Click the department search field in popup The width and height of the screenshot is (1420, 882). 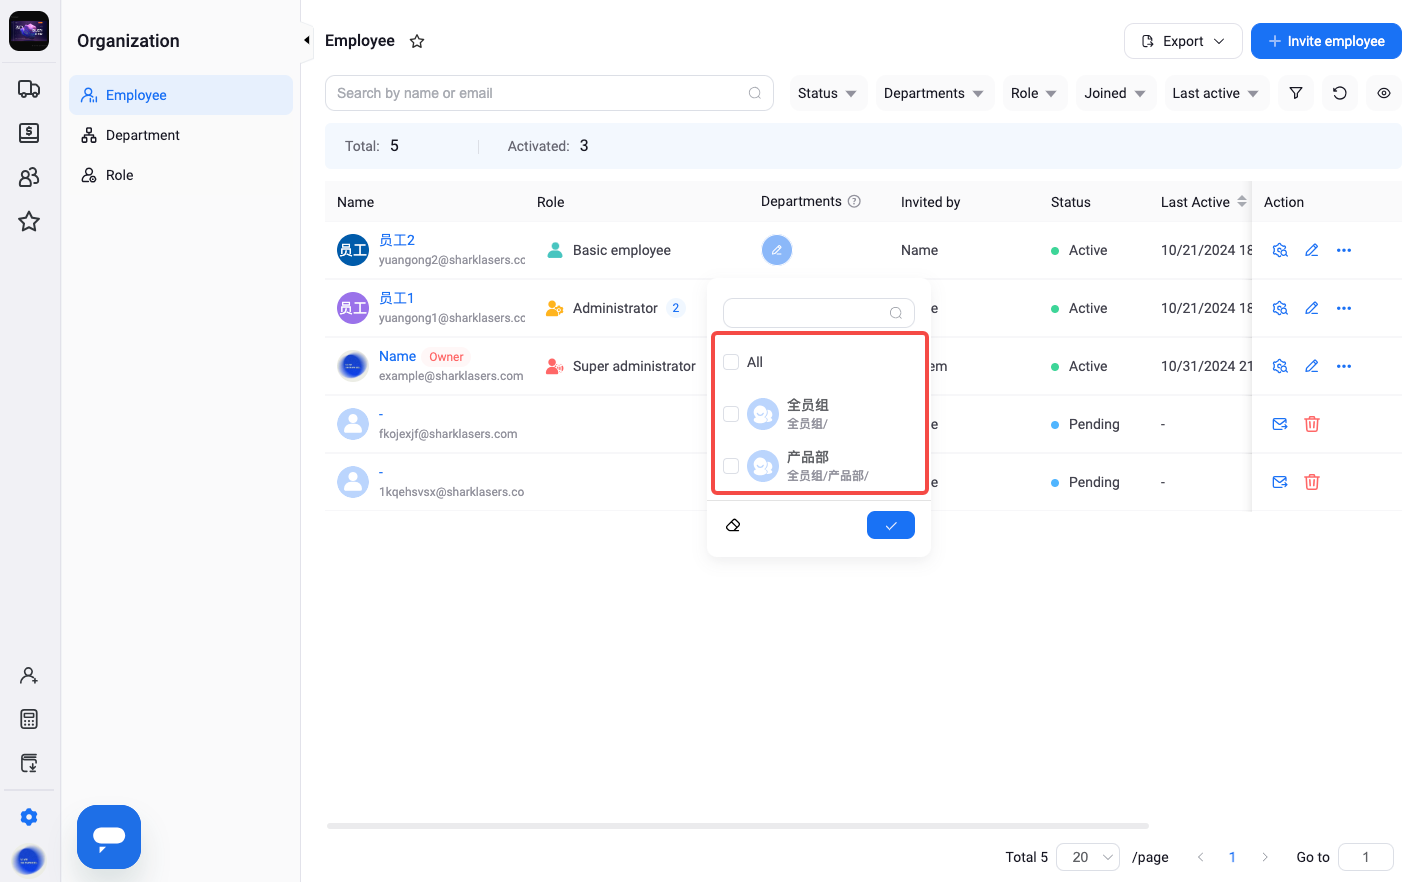pos(819,313)
